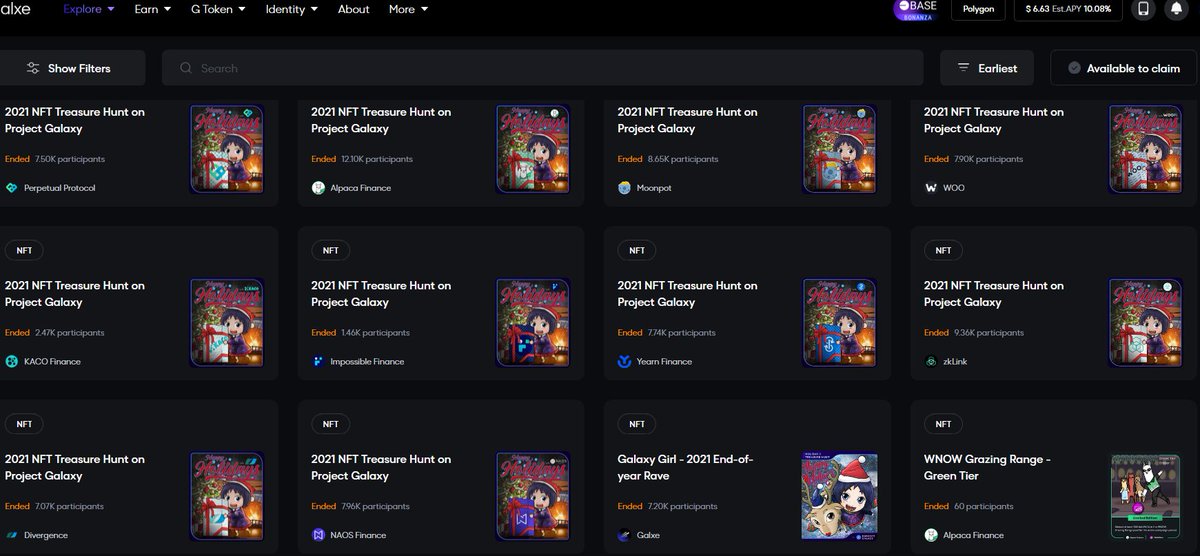The image size is (1200, 556).
Task: Open Galaxy Girl - 2021 End-of-year Rave title
Action: click(x=685, y=467)
